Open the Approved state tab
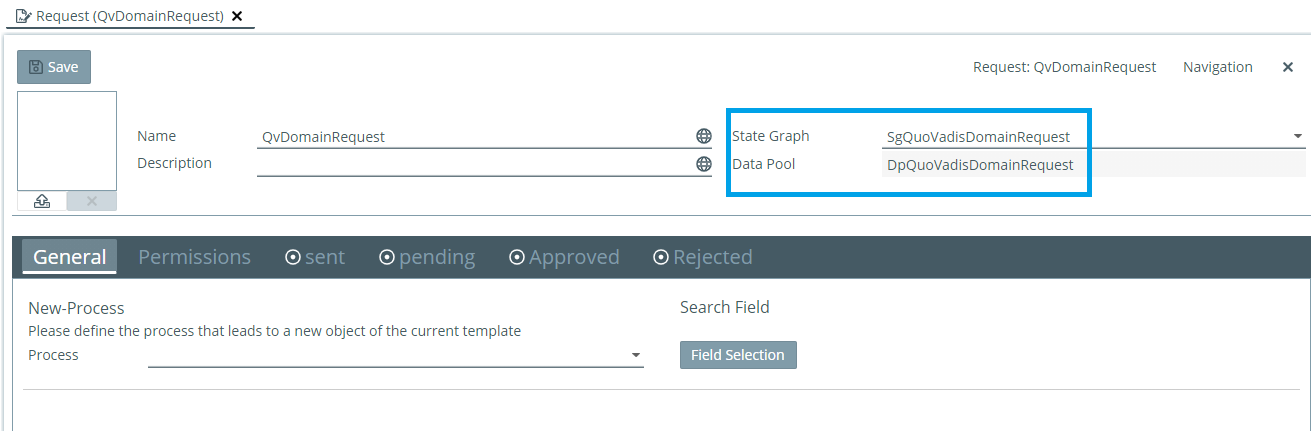Viewport: 1311px width, 431px height. tap(564, 257)
